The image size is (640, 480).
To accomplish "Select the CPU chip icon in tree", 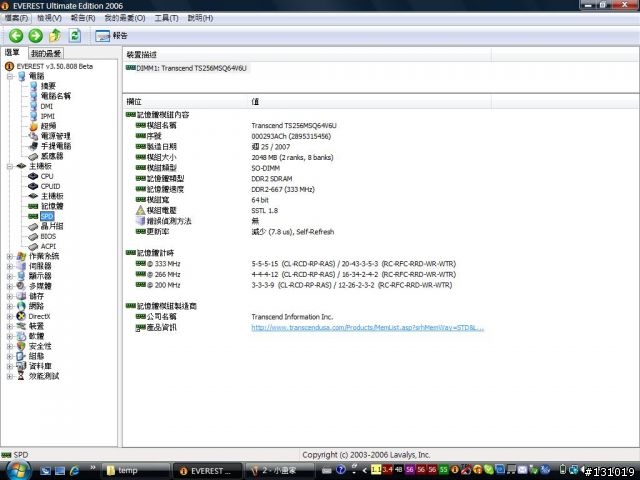I will pos(33,176).
